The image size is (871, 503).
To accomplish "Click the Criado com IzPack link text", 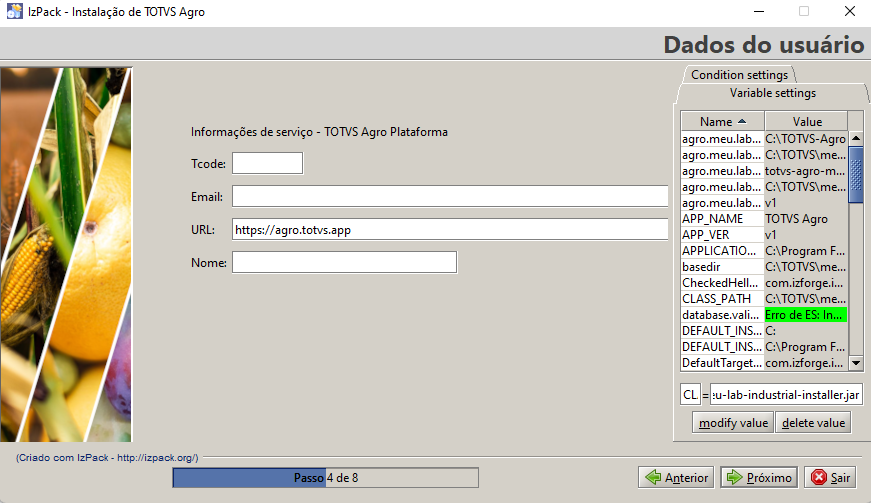I will [x=107, y=457].
